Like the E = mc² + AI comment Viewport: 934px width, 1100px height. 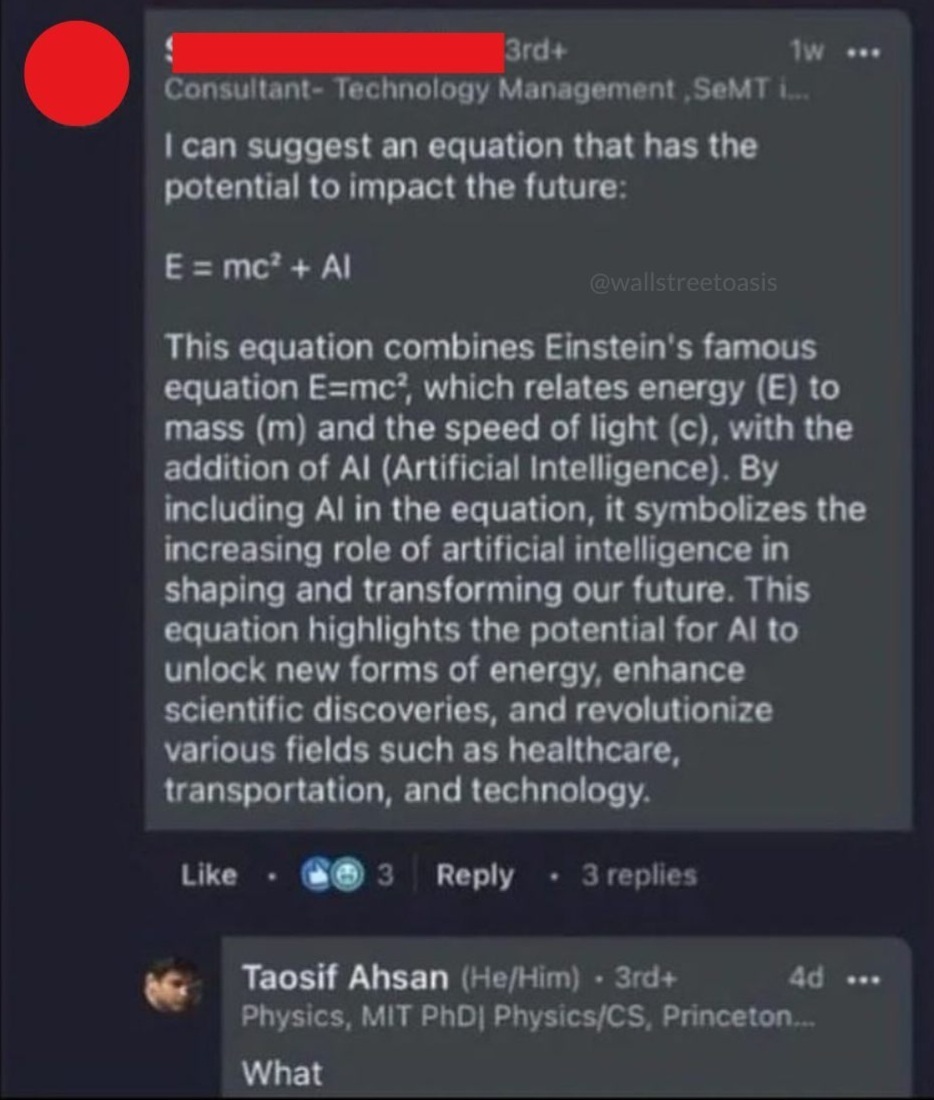click(x=209, y=876)
